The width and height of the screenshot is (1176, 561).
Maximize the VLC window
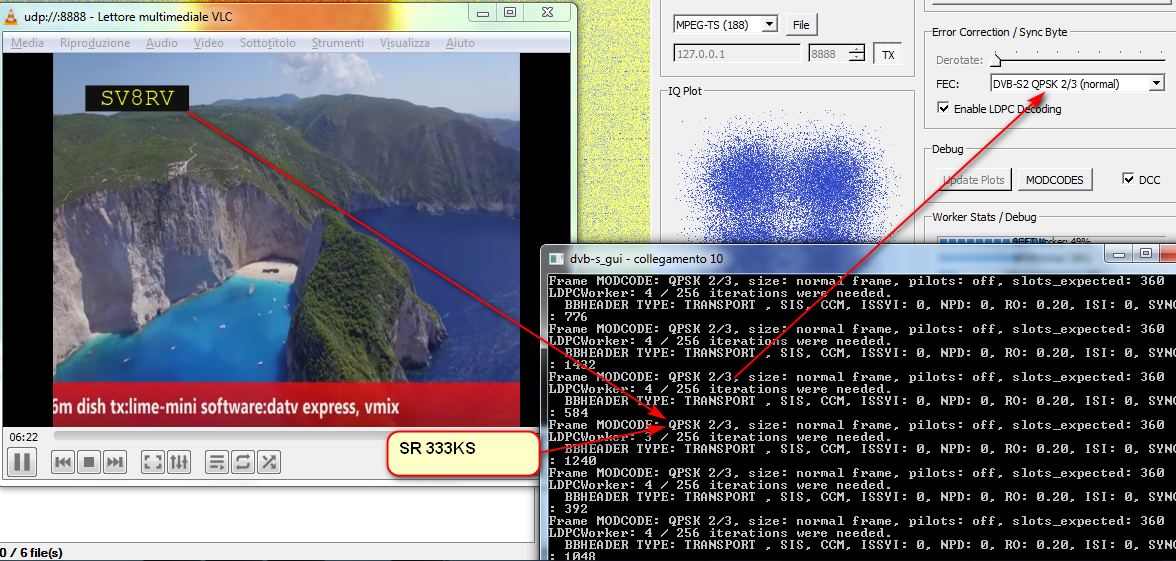click(510, 11)
